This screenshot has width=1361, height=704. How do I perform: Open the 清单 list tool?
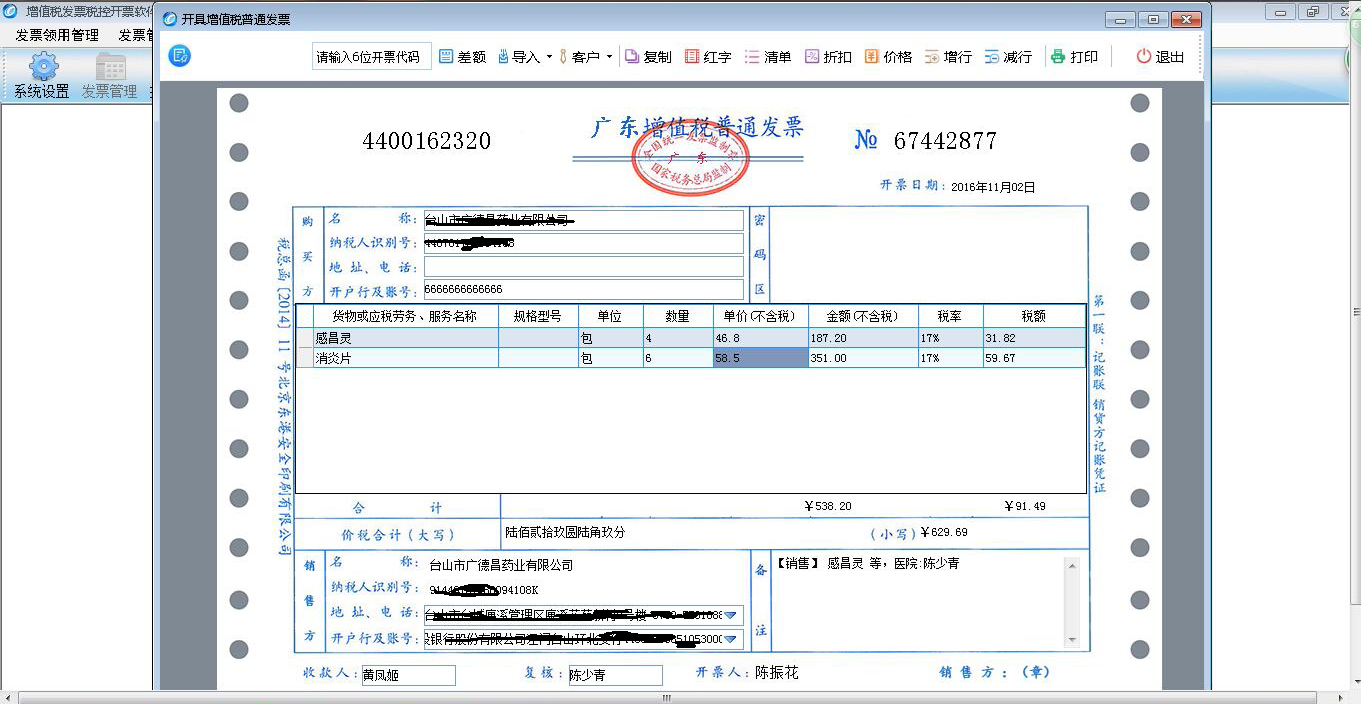(768, 57)
